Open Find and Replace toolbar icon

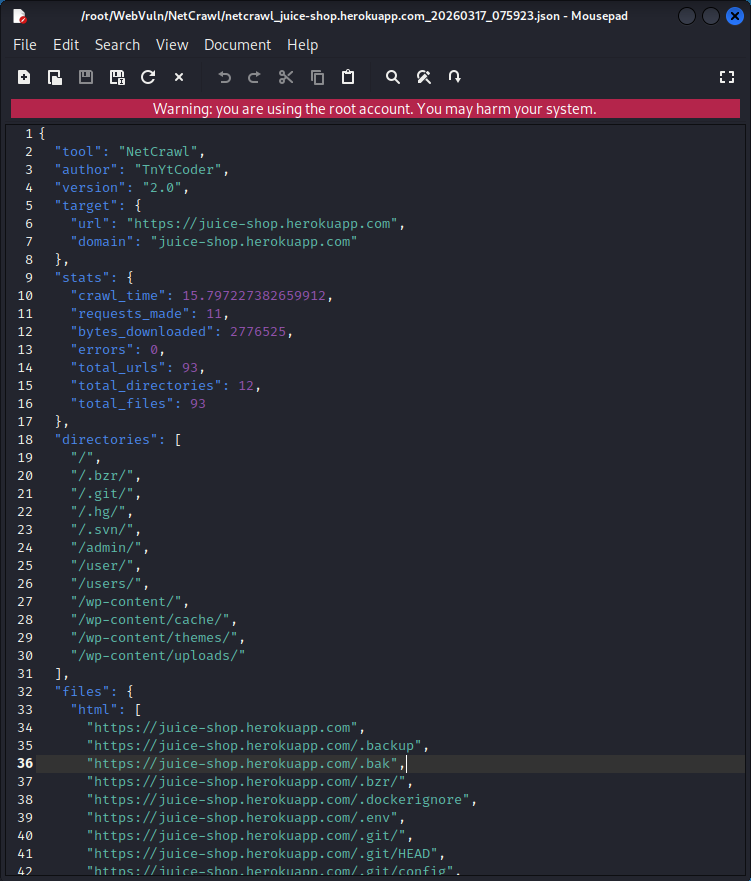424,77
